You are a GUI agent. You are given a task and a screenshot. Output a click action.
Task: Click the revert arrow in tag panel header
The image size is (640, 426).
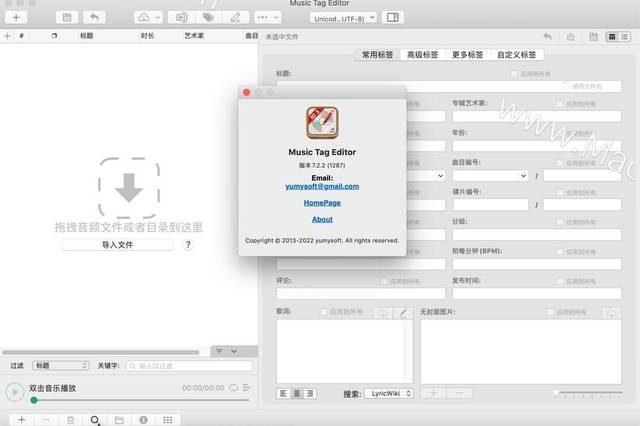pos(548,37)
